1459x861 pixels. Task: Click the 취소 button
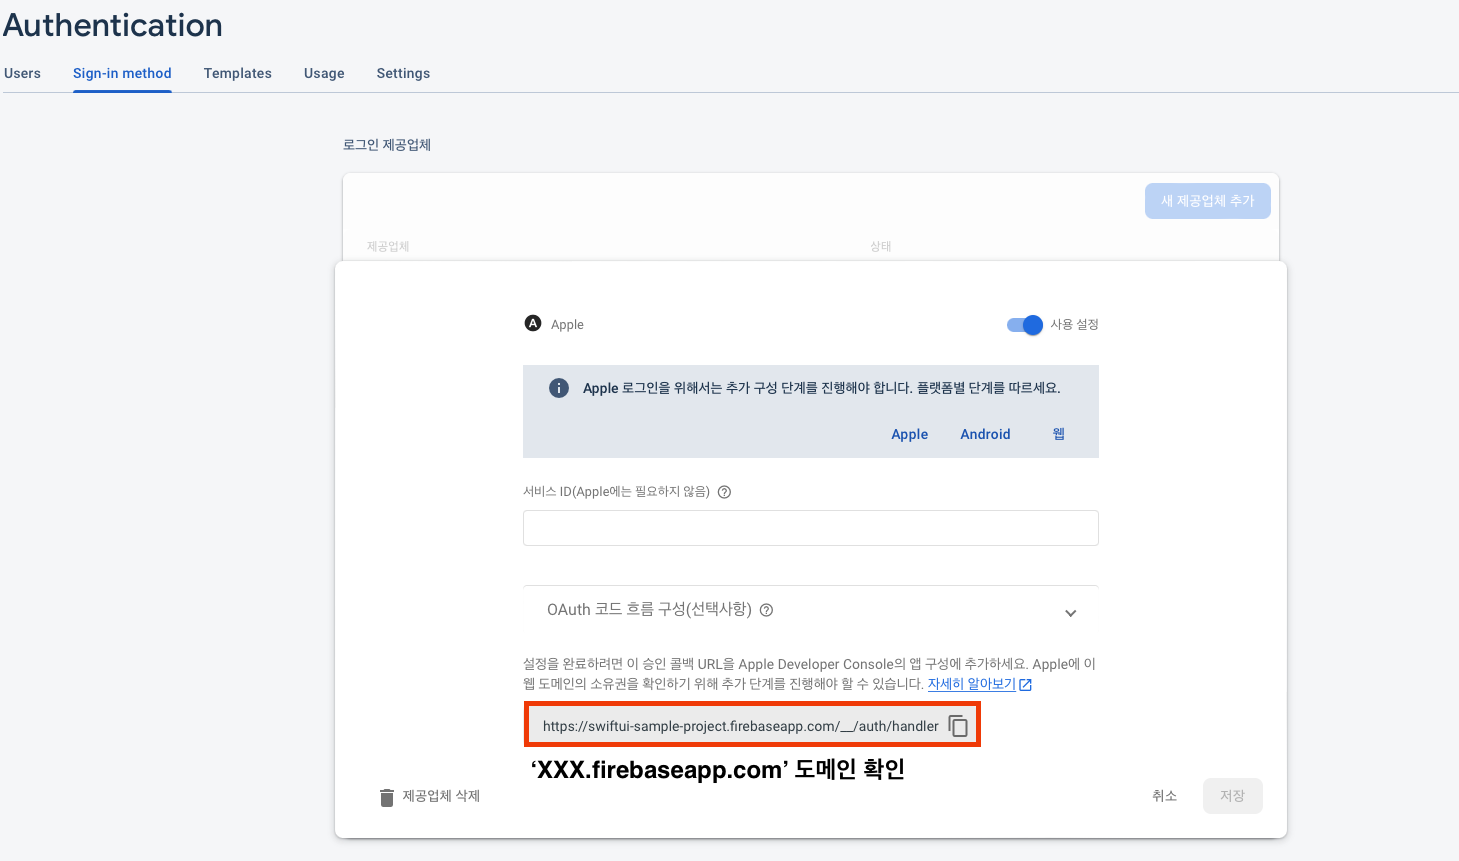(1164, 796)
